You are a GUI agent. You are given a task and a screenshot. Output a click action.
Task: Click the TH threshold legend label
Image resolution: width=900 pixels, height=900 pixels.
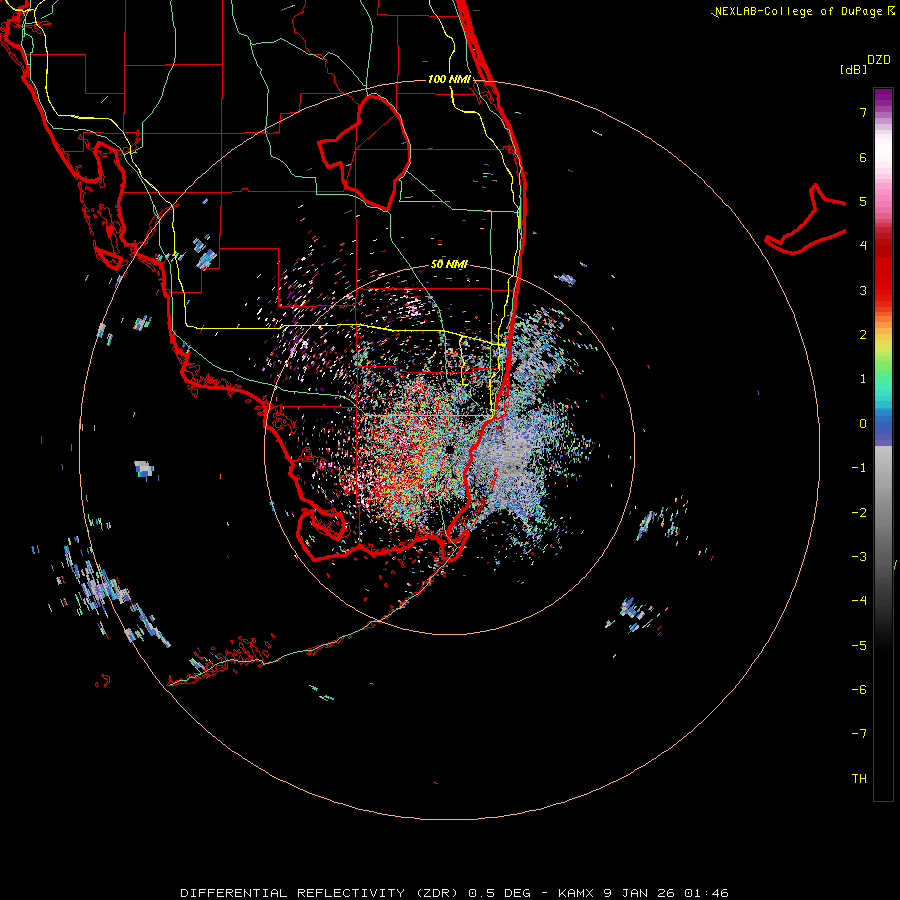[x=859, y=779]
